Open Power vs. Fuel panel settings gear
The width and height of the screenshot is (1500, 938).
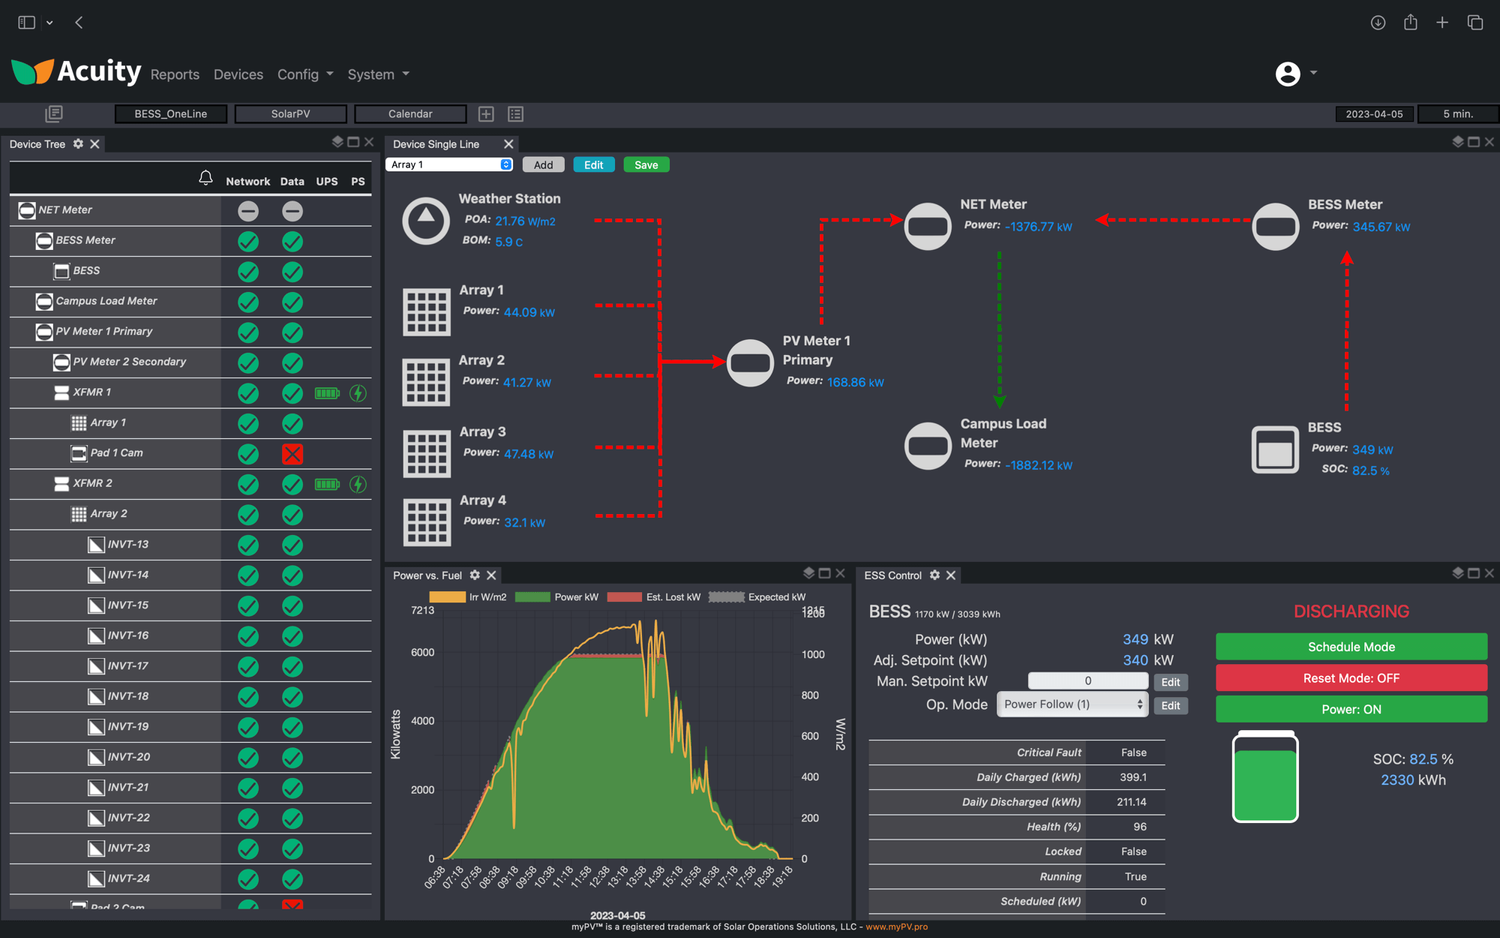(x=474, y=575)
